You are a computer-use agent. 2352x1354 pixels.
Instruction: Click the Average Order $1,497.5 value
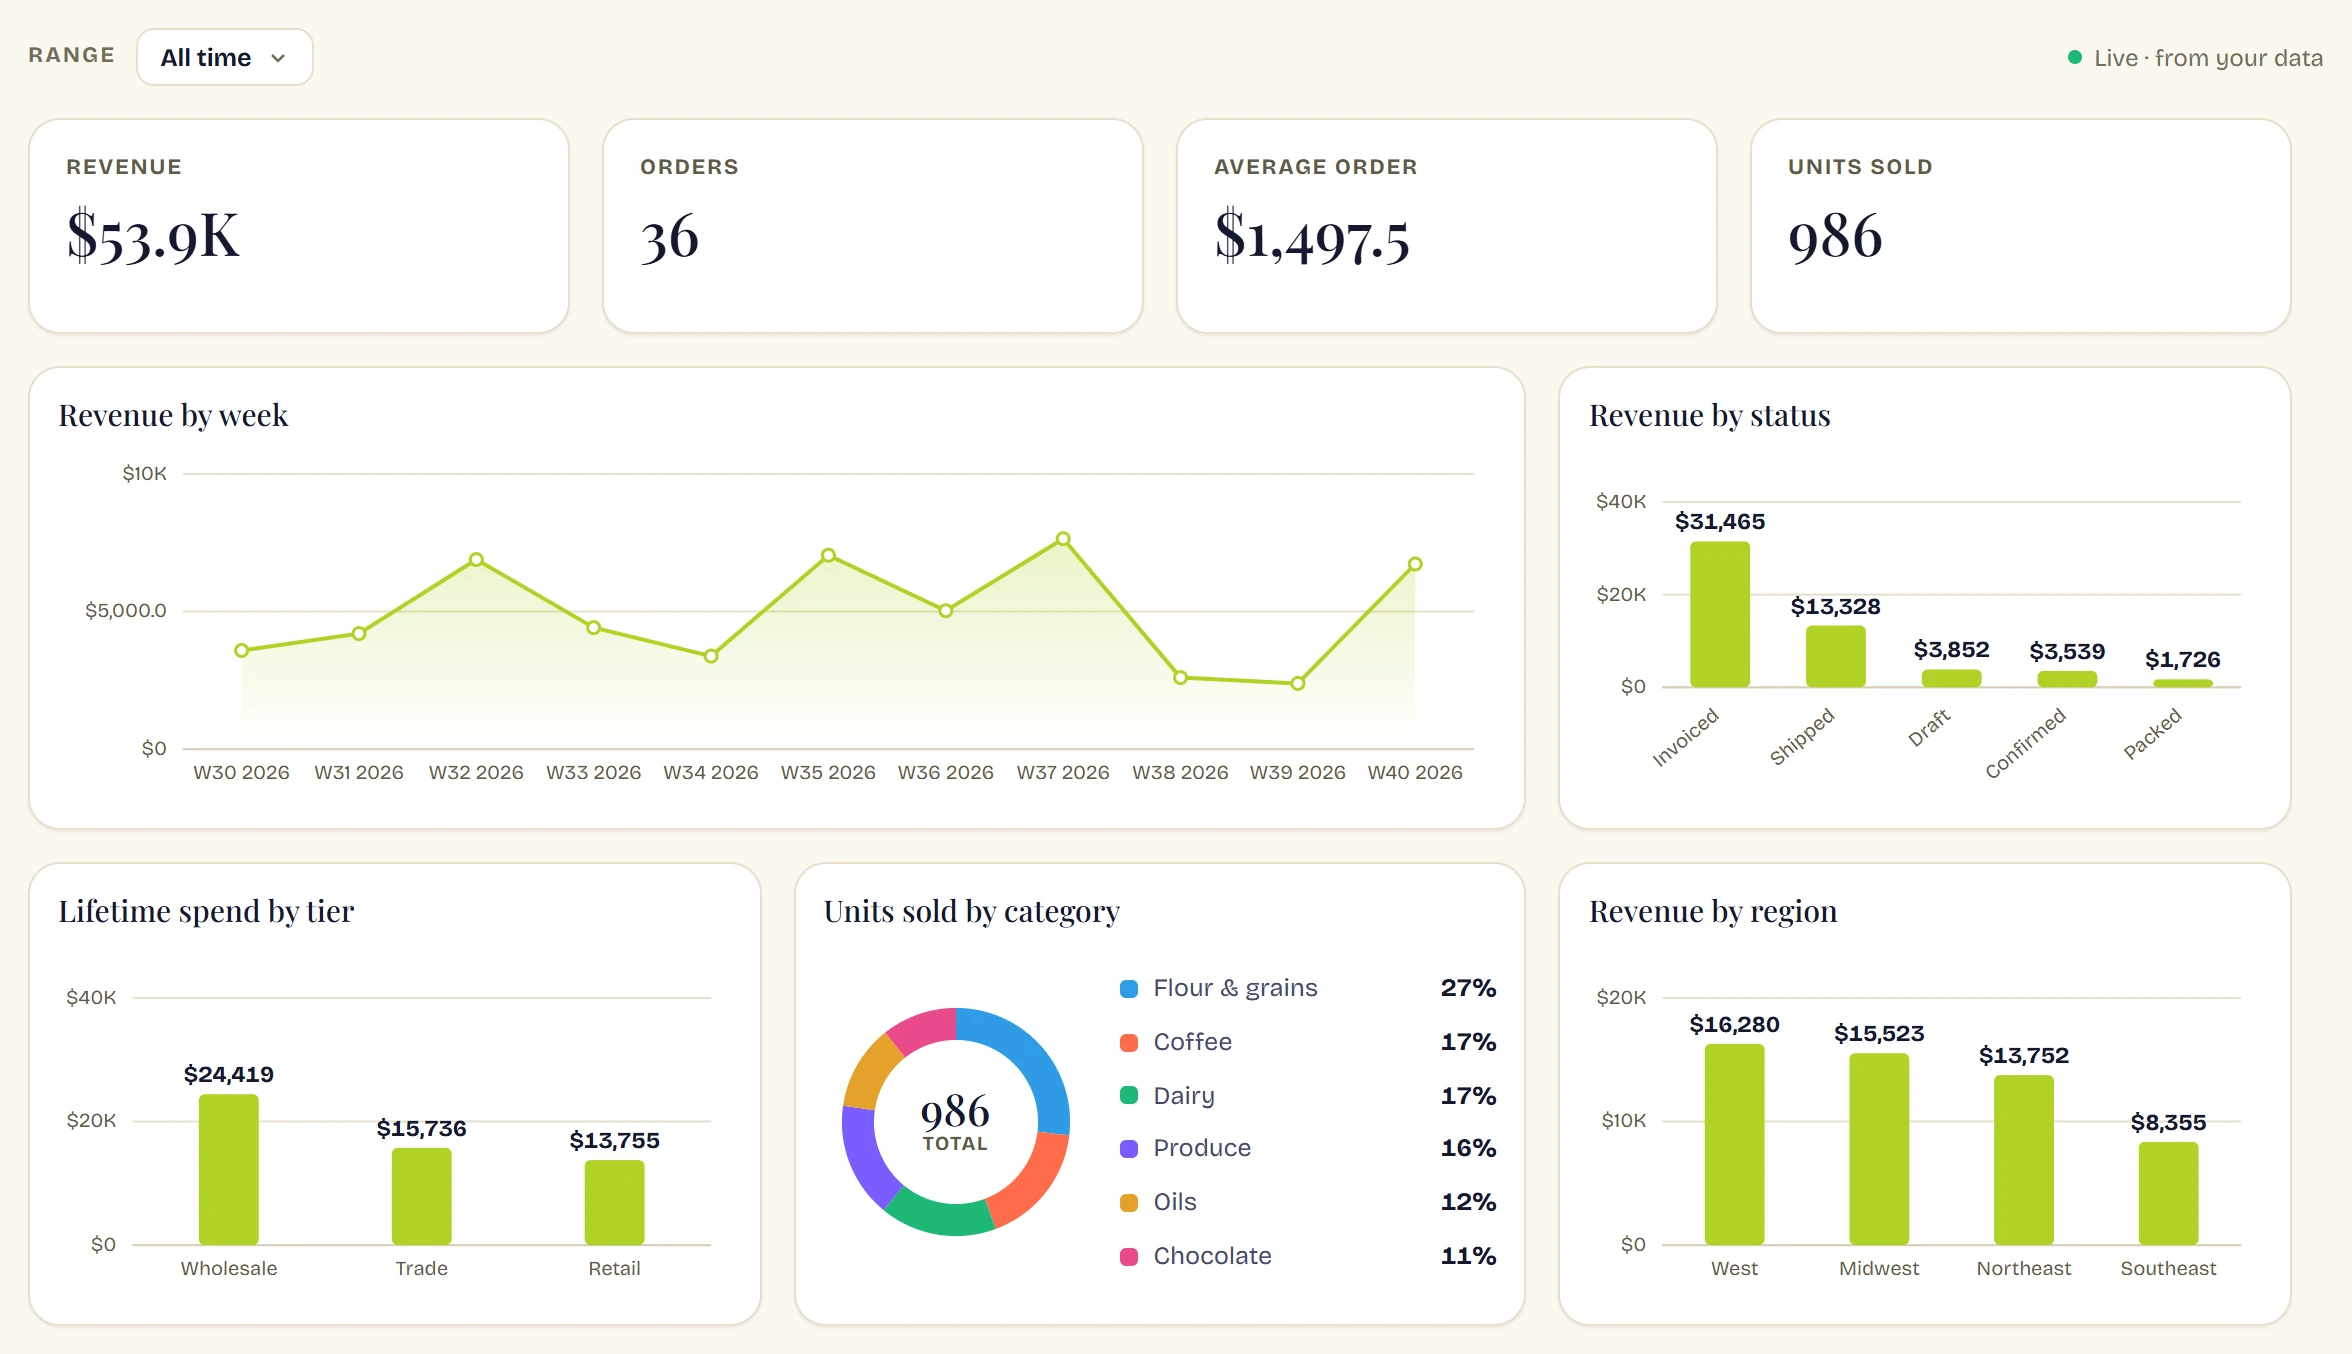[x=1312, y=238]
